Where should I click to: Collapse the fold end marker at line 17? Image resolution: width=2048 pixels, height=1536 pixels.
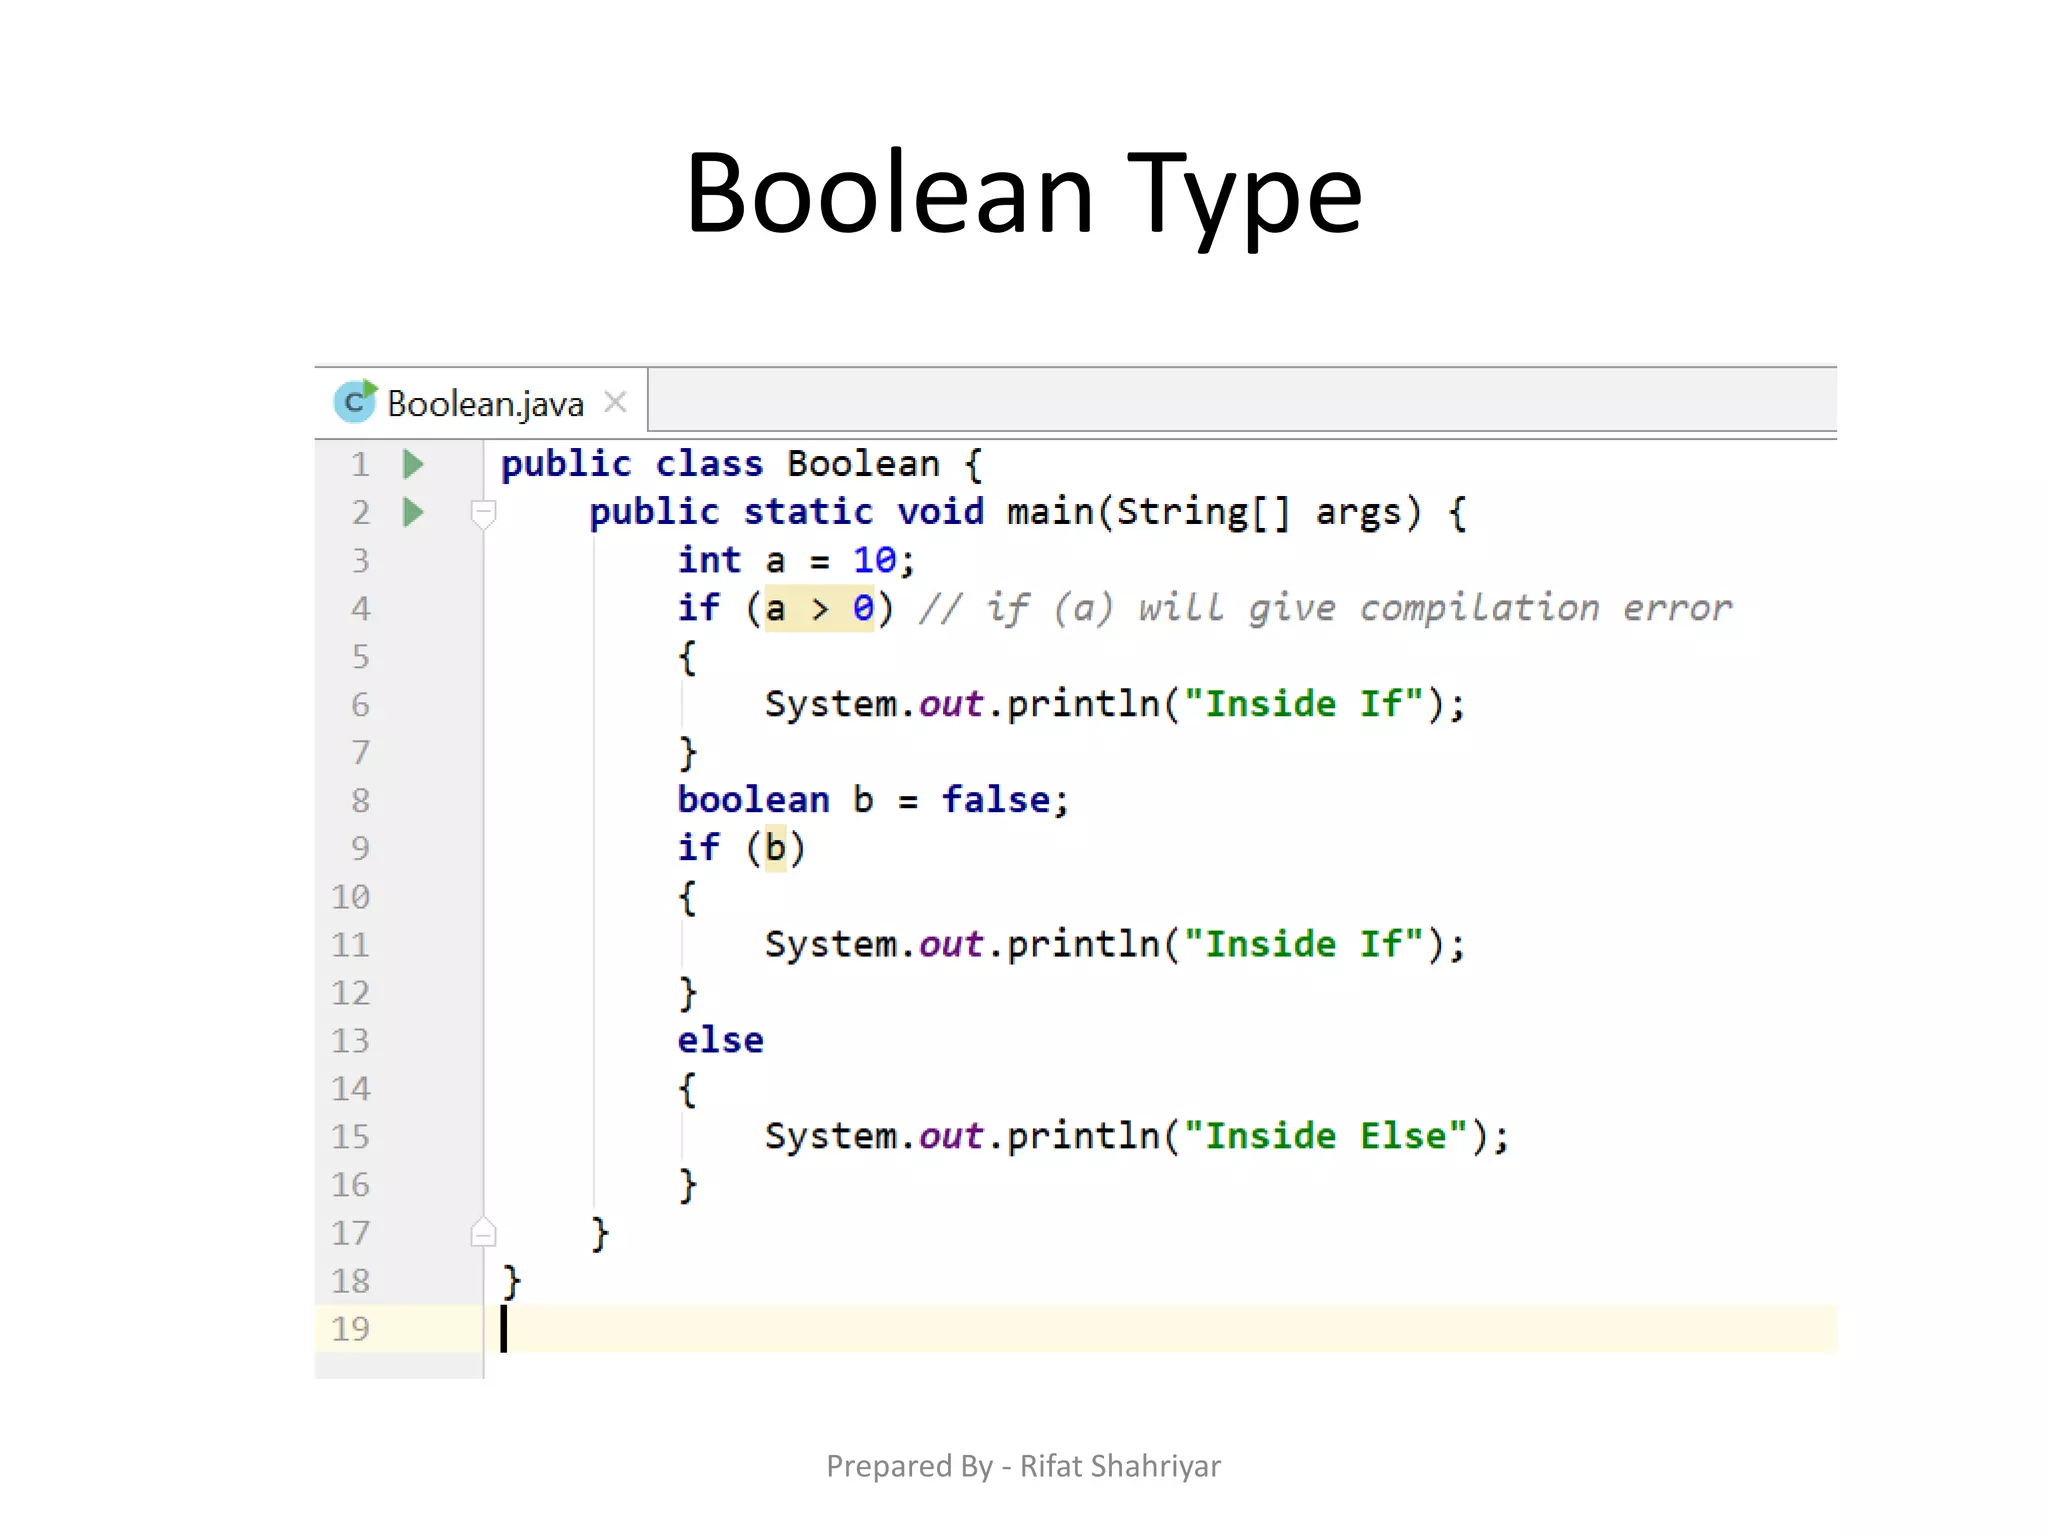[x=483, y=1232]
